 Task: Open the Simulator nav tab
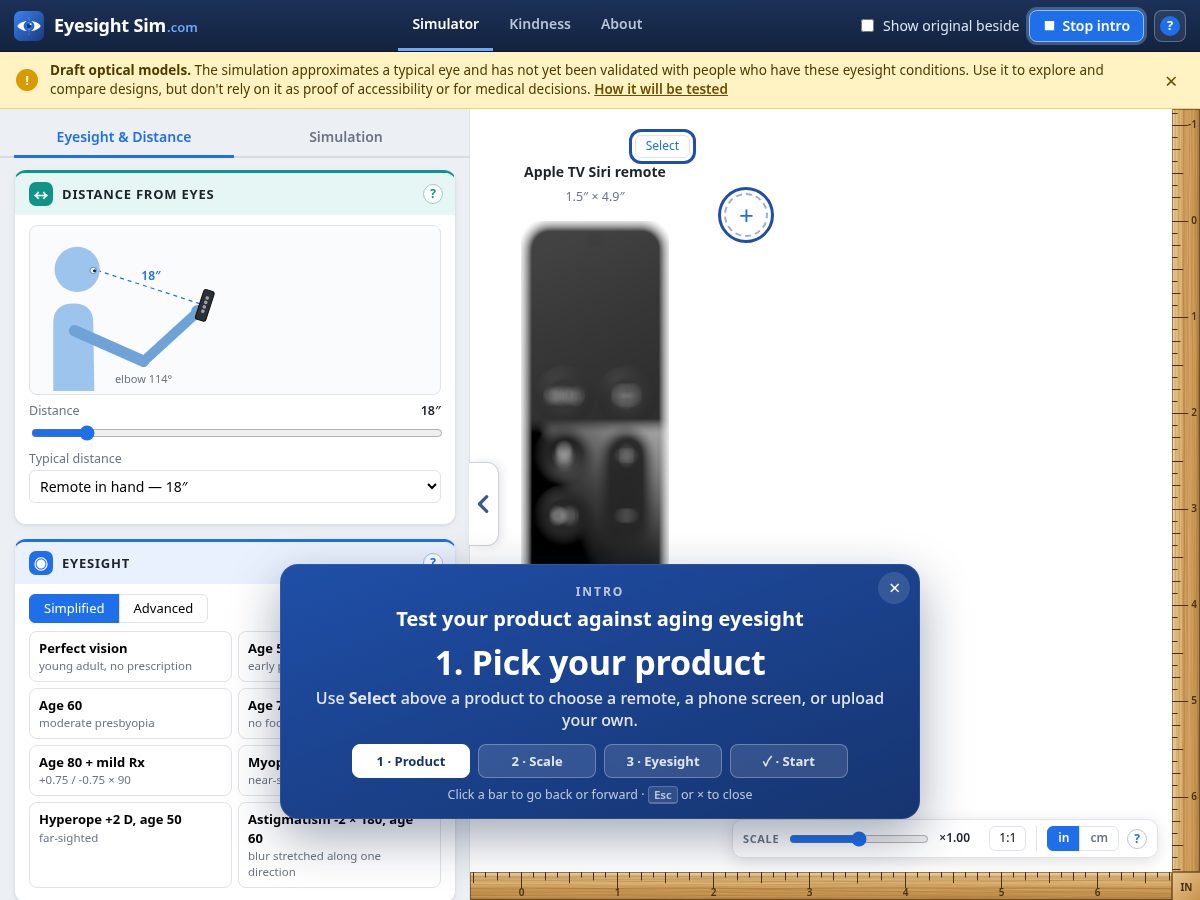pos(445,24)
